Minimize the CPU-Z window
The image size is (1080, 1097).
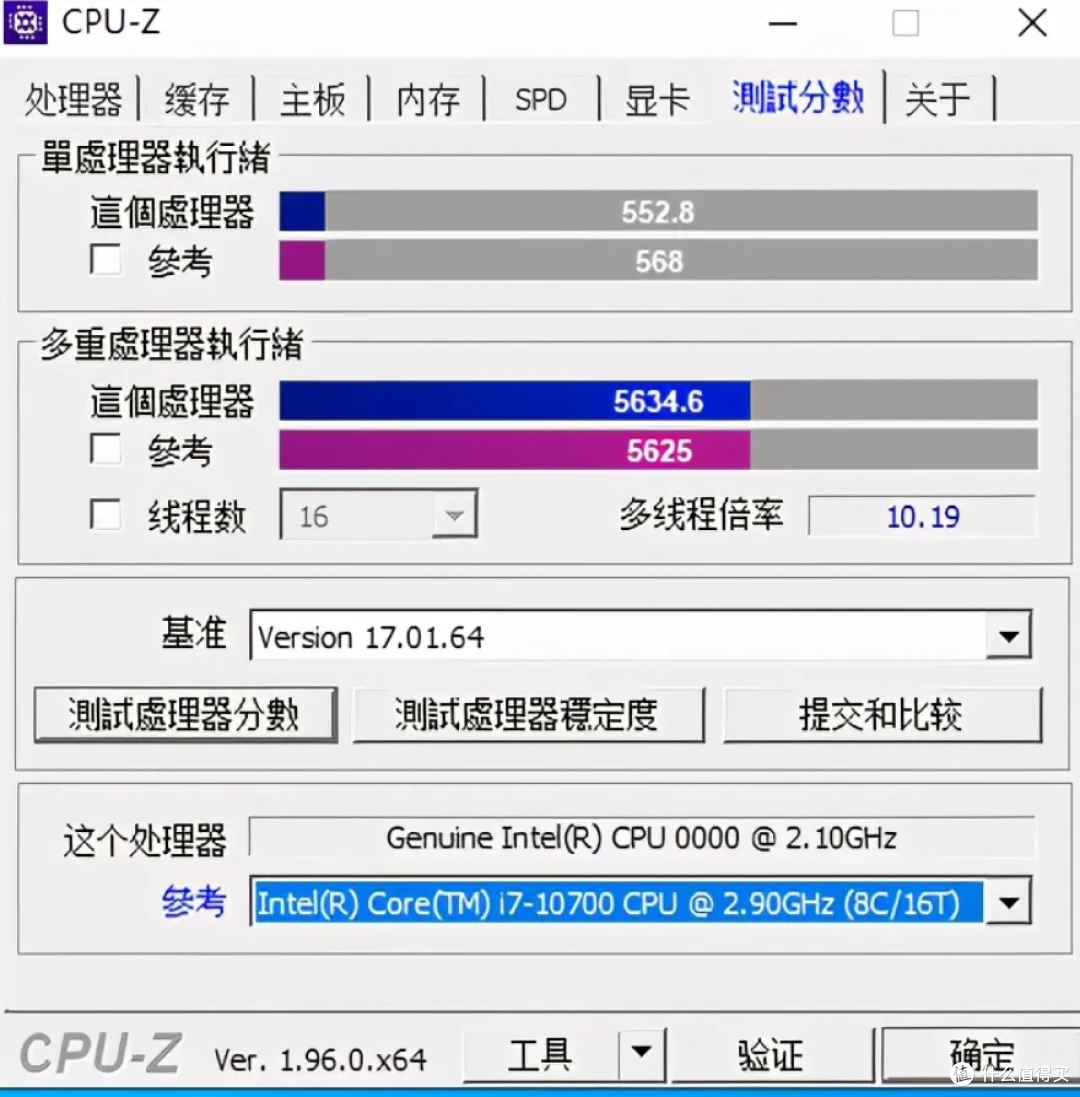(783, 24)
